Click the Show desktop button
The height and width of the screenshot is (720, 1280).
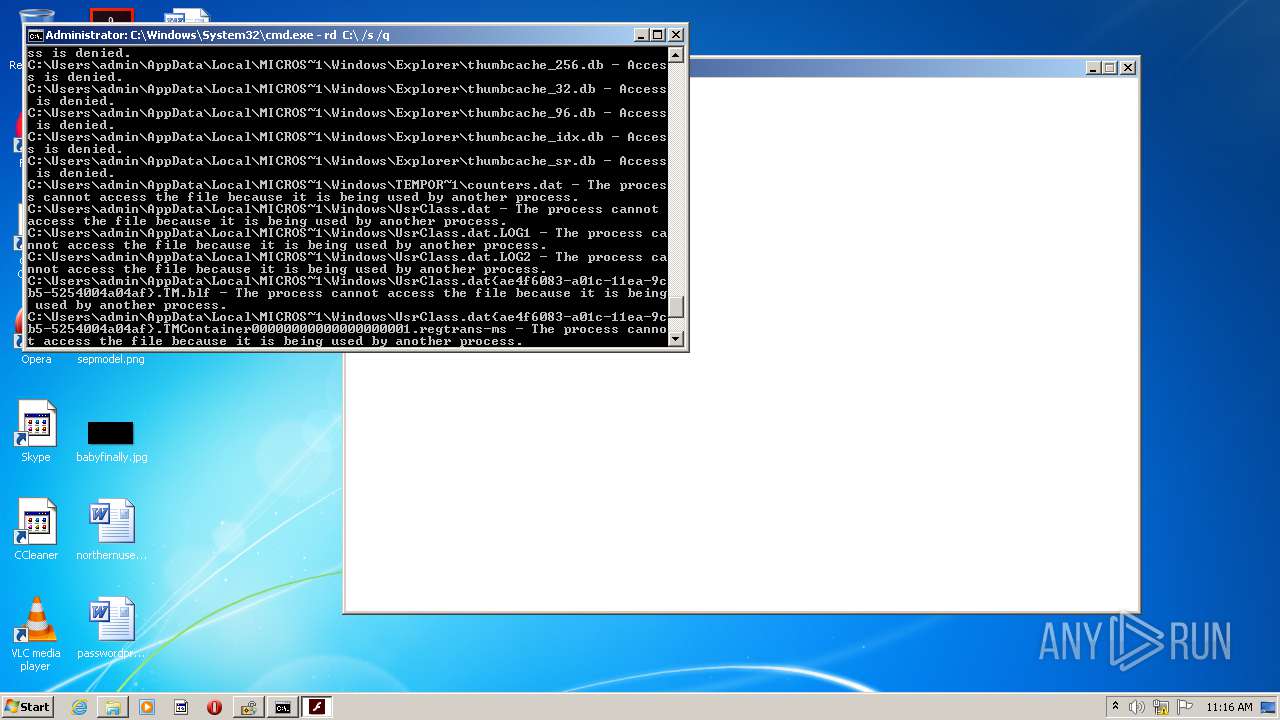pos(1270,707)
